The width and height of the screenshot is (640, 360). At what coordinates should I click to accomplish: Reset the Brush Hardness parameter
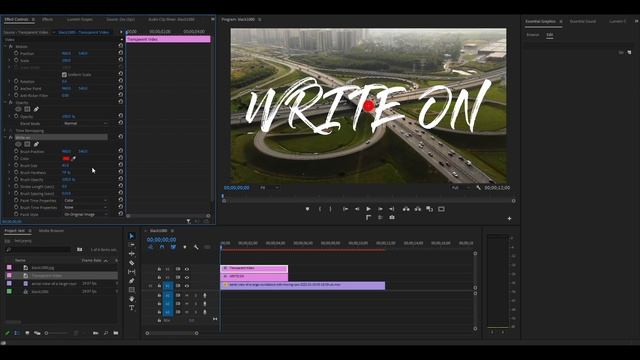120,172
